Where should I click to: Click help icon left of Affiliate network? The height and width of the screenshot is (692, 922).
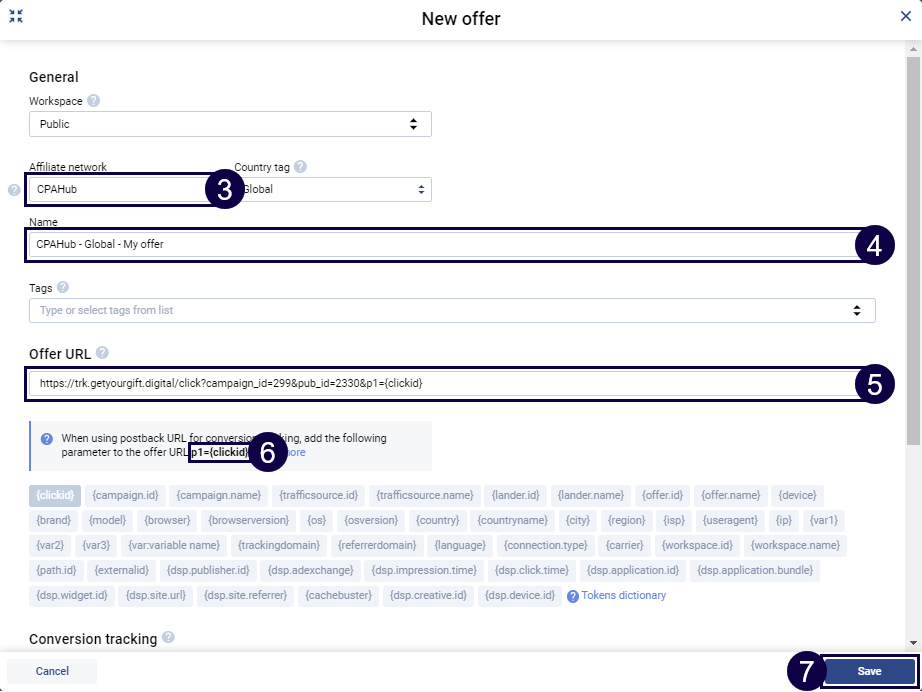pos(14,189)
